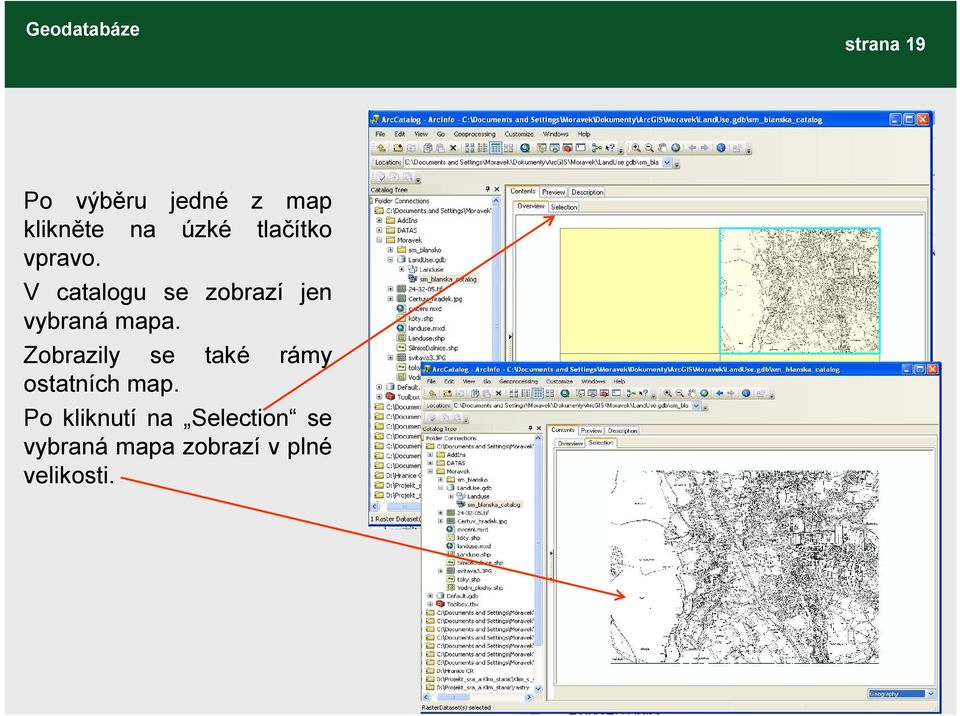Click vertical scrollbar down arrow in front Catalog Tree

point(539,688)
